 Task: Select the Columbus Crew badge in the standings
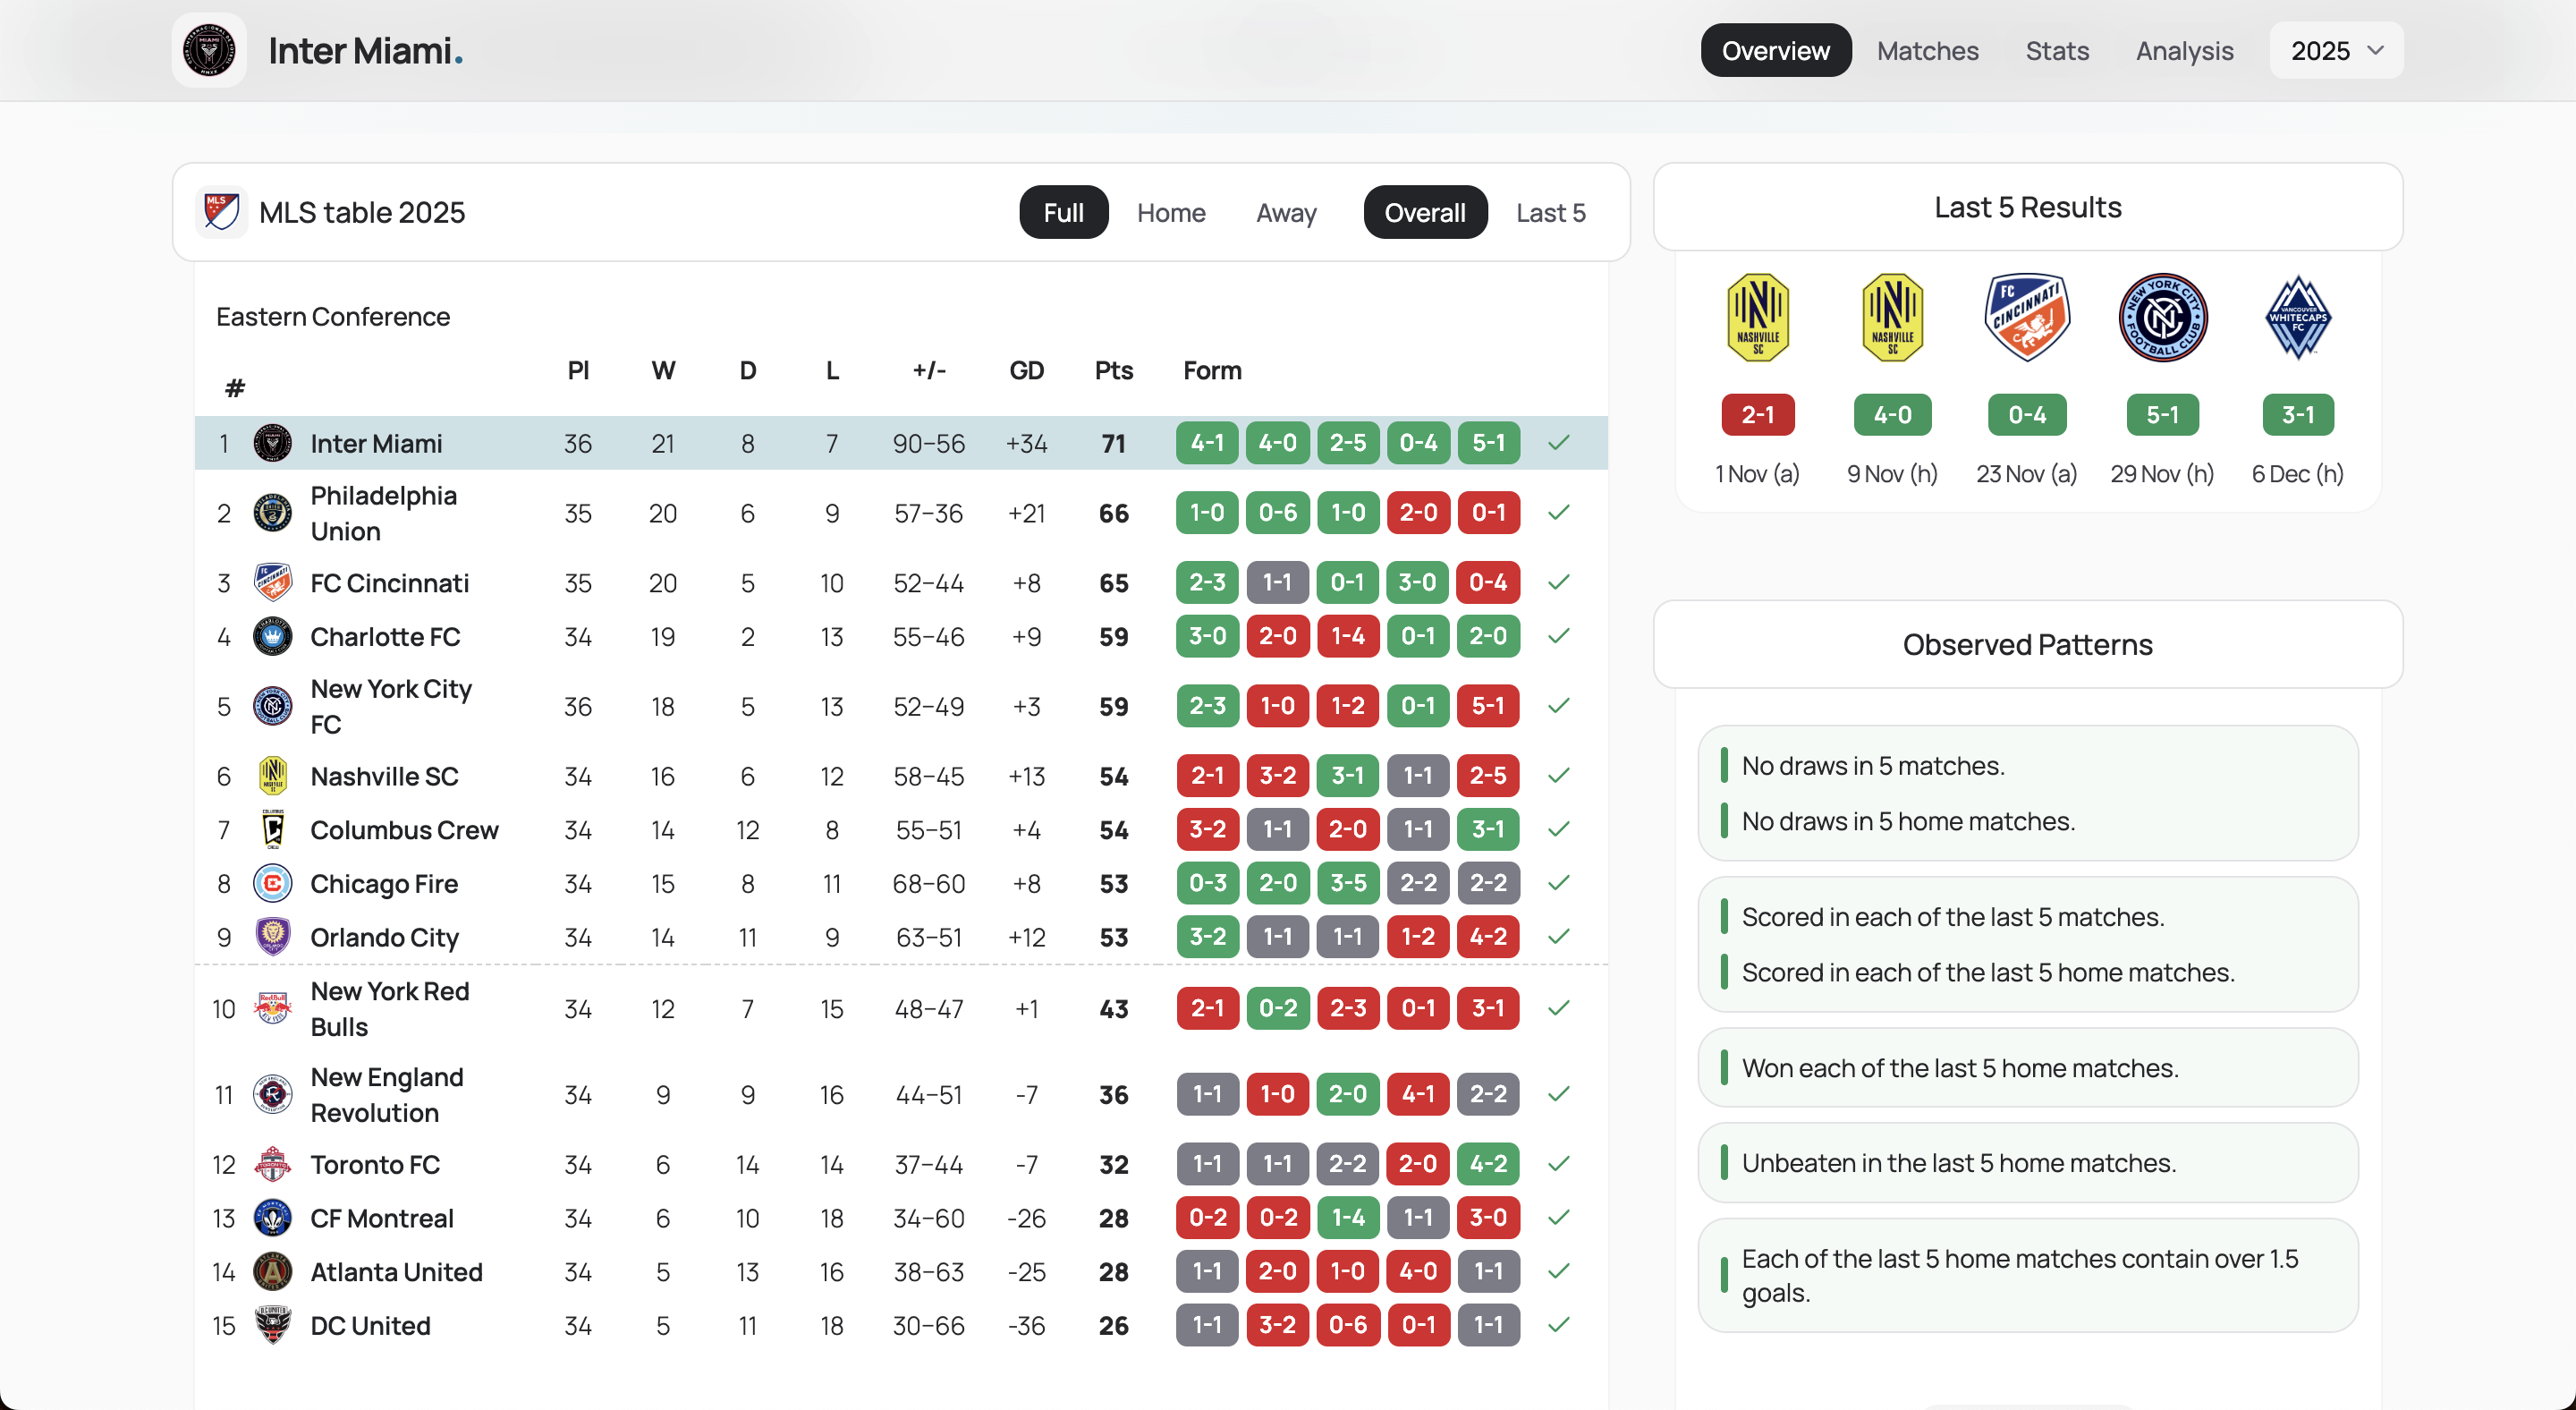point(273,829)
